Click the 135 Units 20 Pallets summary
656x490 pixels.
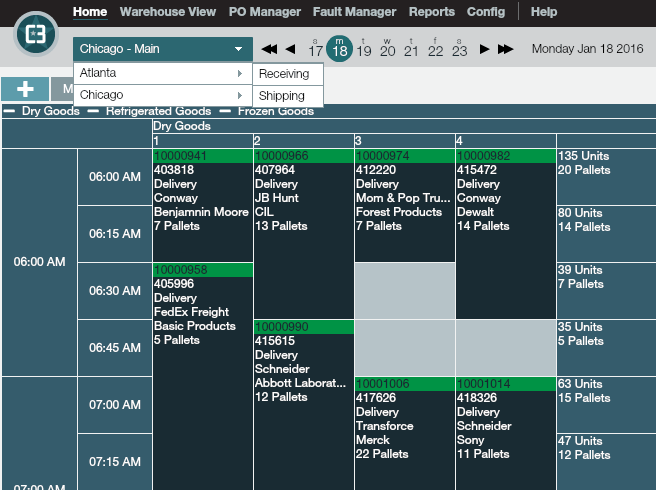pyautogui.click(x=606, y=177)
